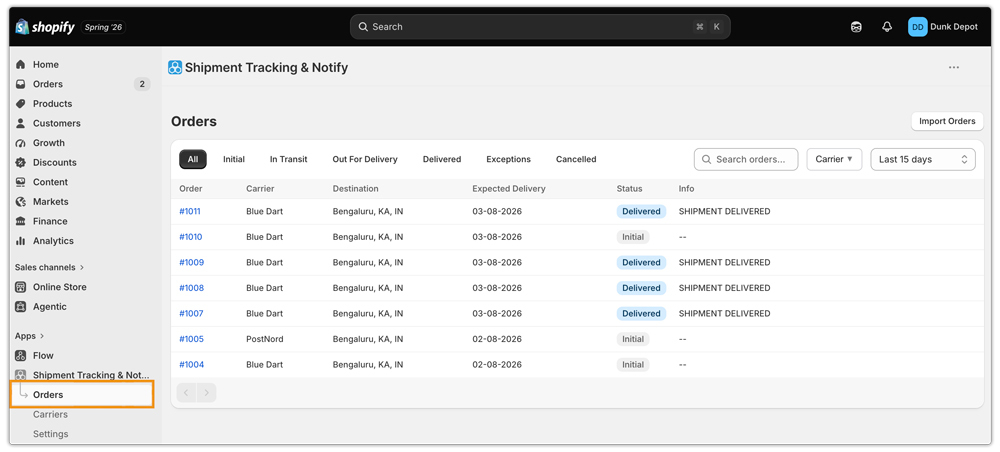The height and width of the screenshot is (452, 1000).
Task: Open Sidekick assistant icon in top bar
Action: click(857, 27)
